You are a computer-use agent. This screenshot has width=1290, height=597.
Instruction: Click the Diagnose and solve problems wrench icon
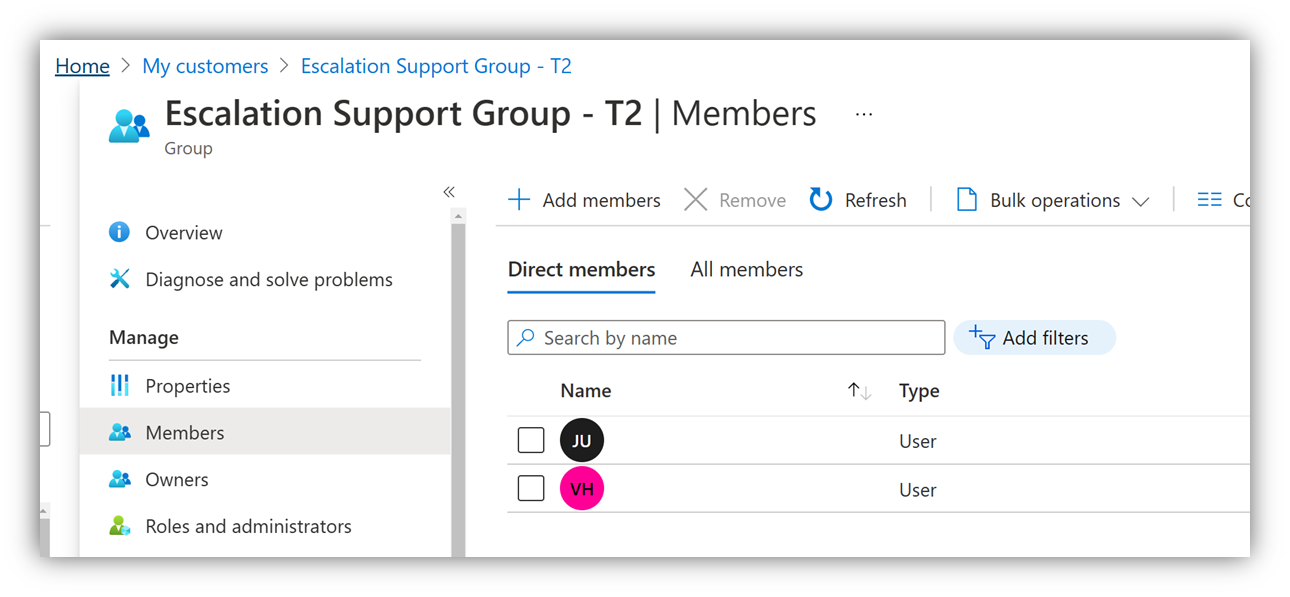tap(120, 279)
